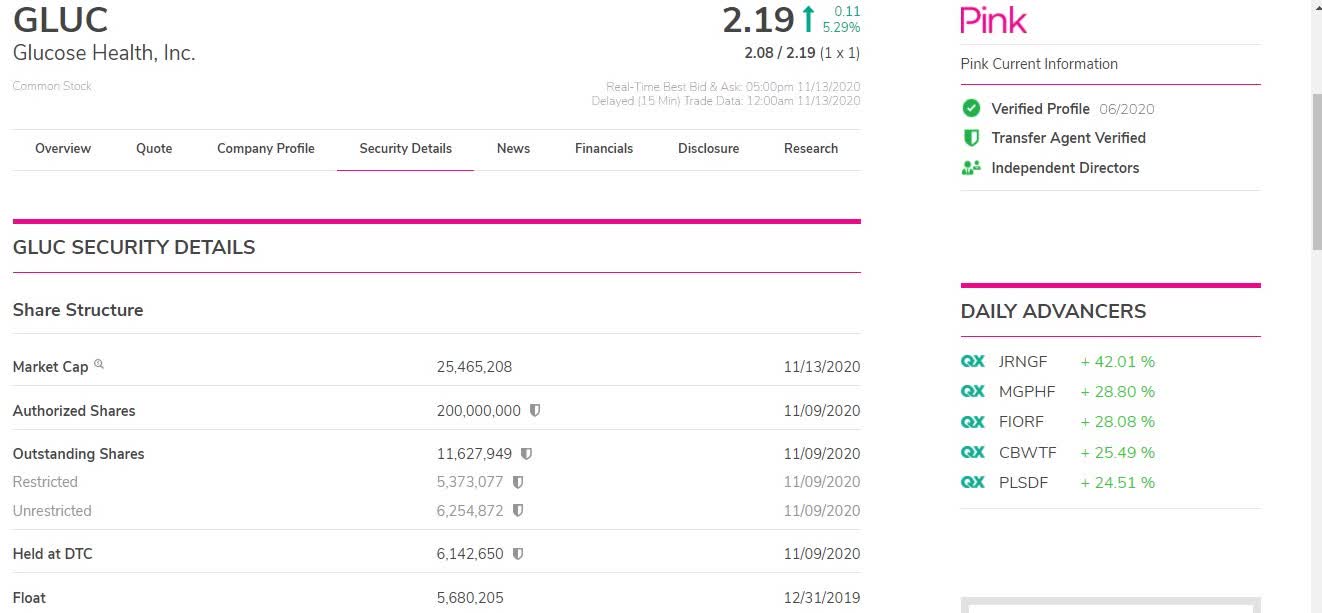Open the FIORF daily advancer link
This screenshot has width=1322, height=613.
(1021, 422)
